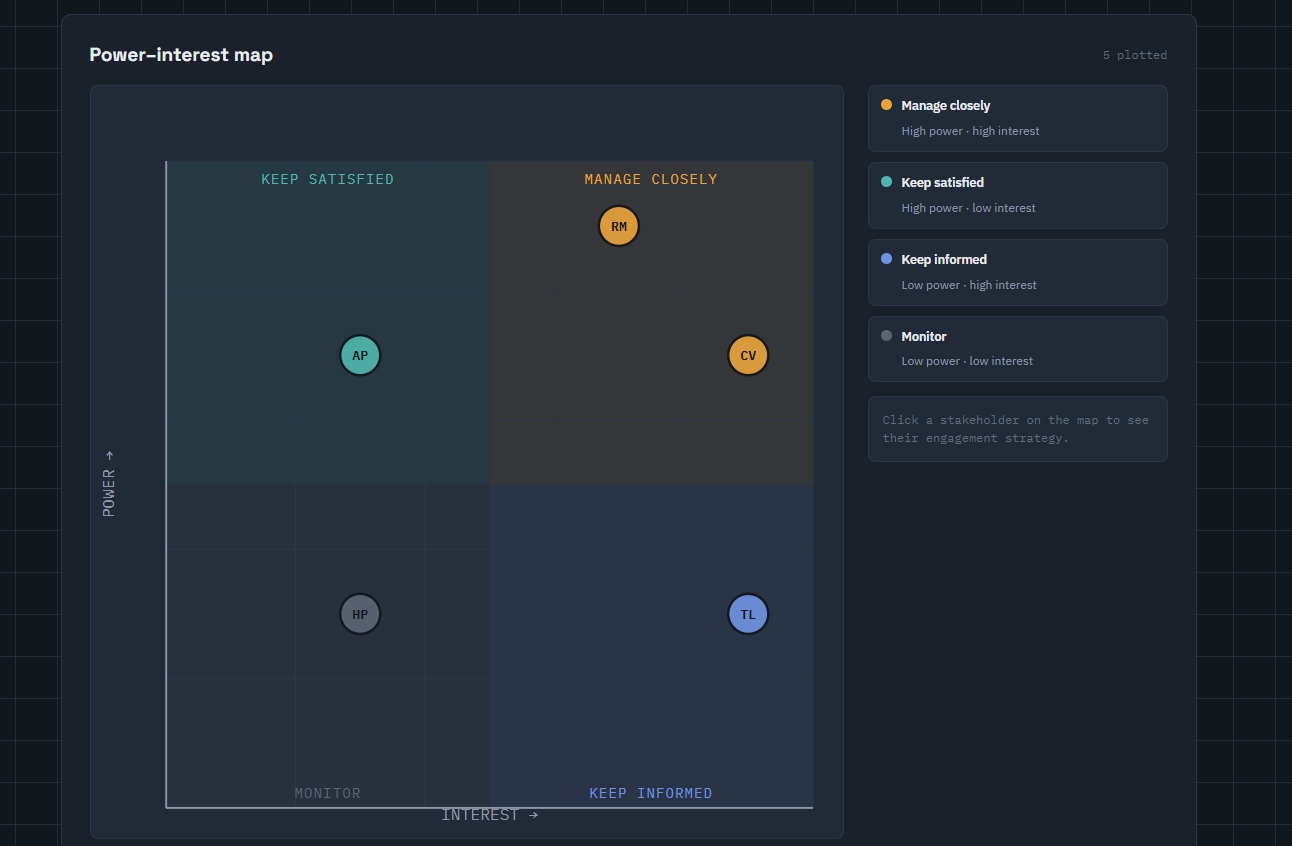Click the POWER axis label
The image size is (1292, 846).
coord(109,484)
